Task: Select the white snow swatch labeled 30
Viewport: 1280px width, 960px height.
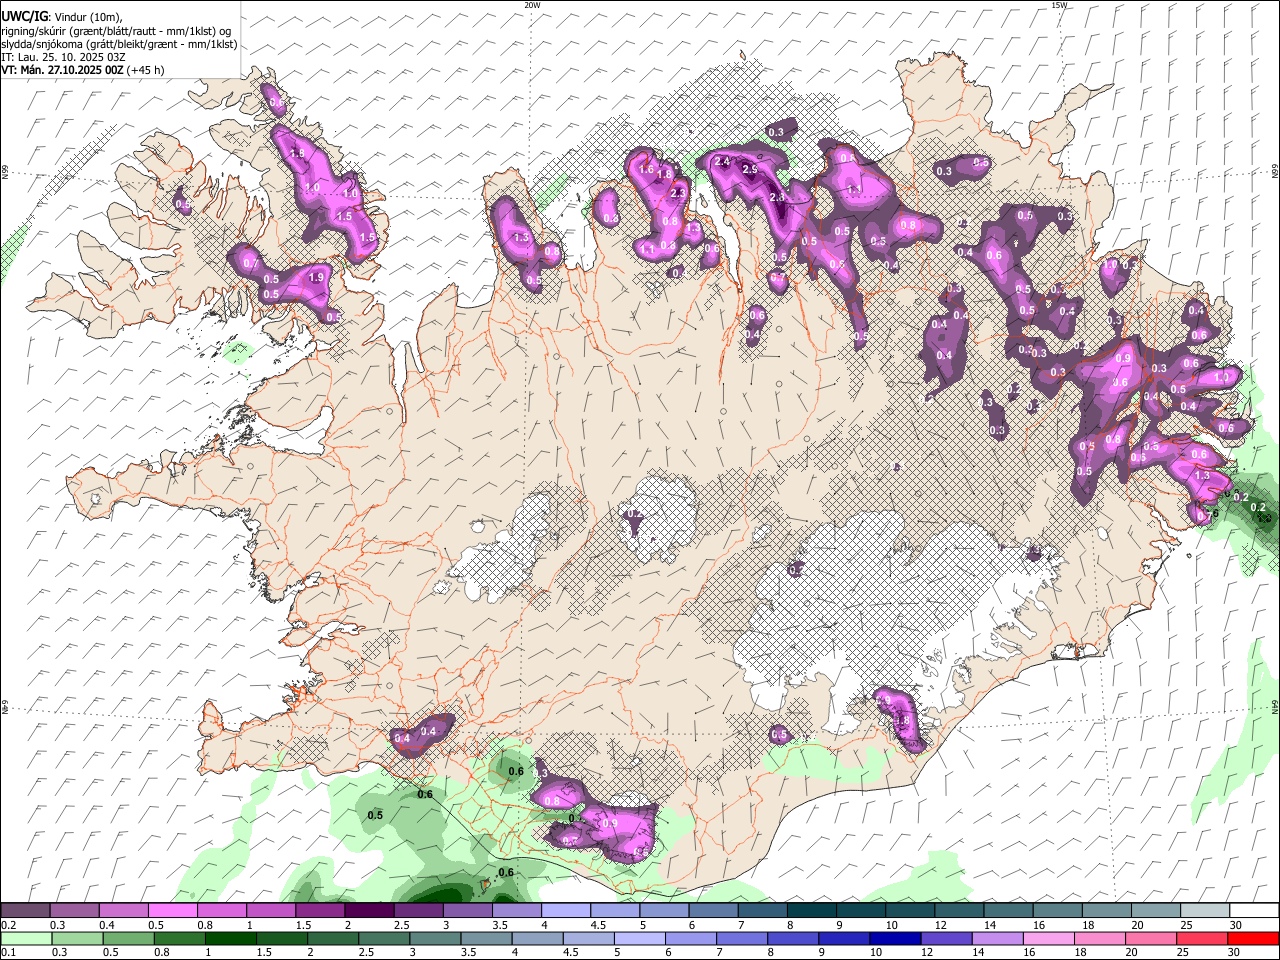Action: point(1253,911)
